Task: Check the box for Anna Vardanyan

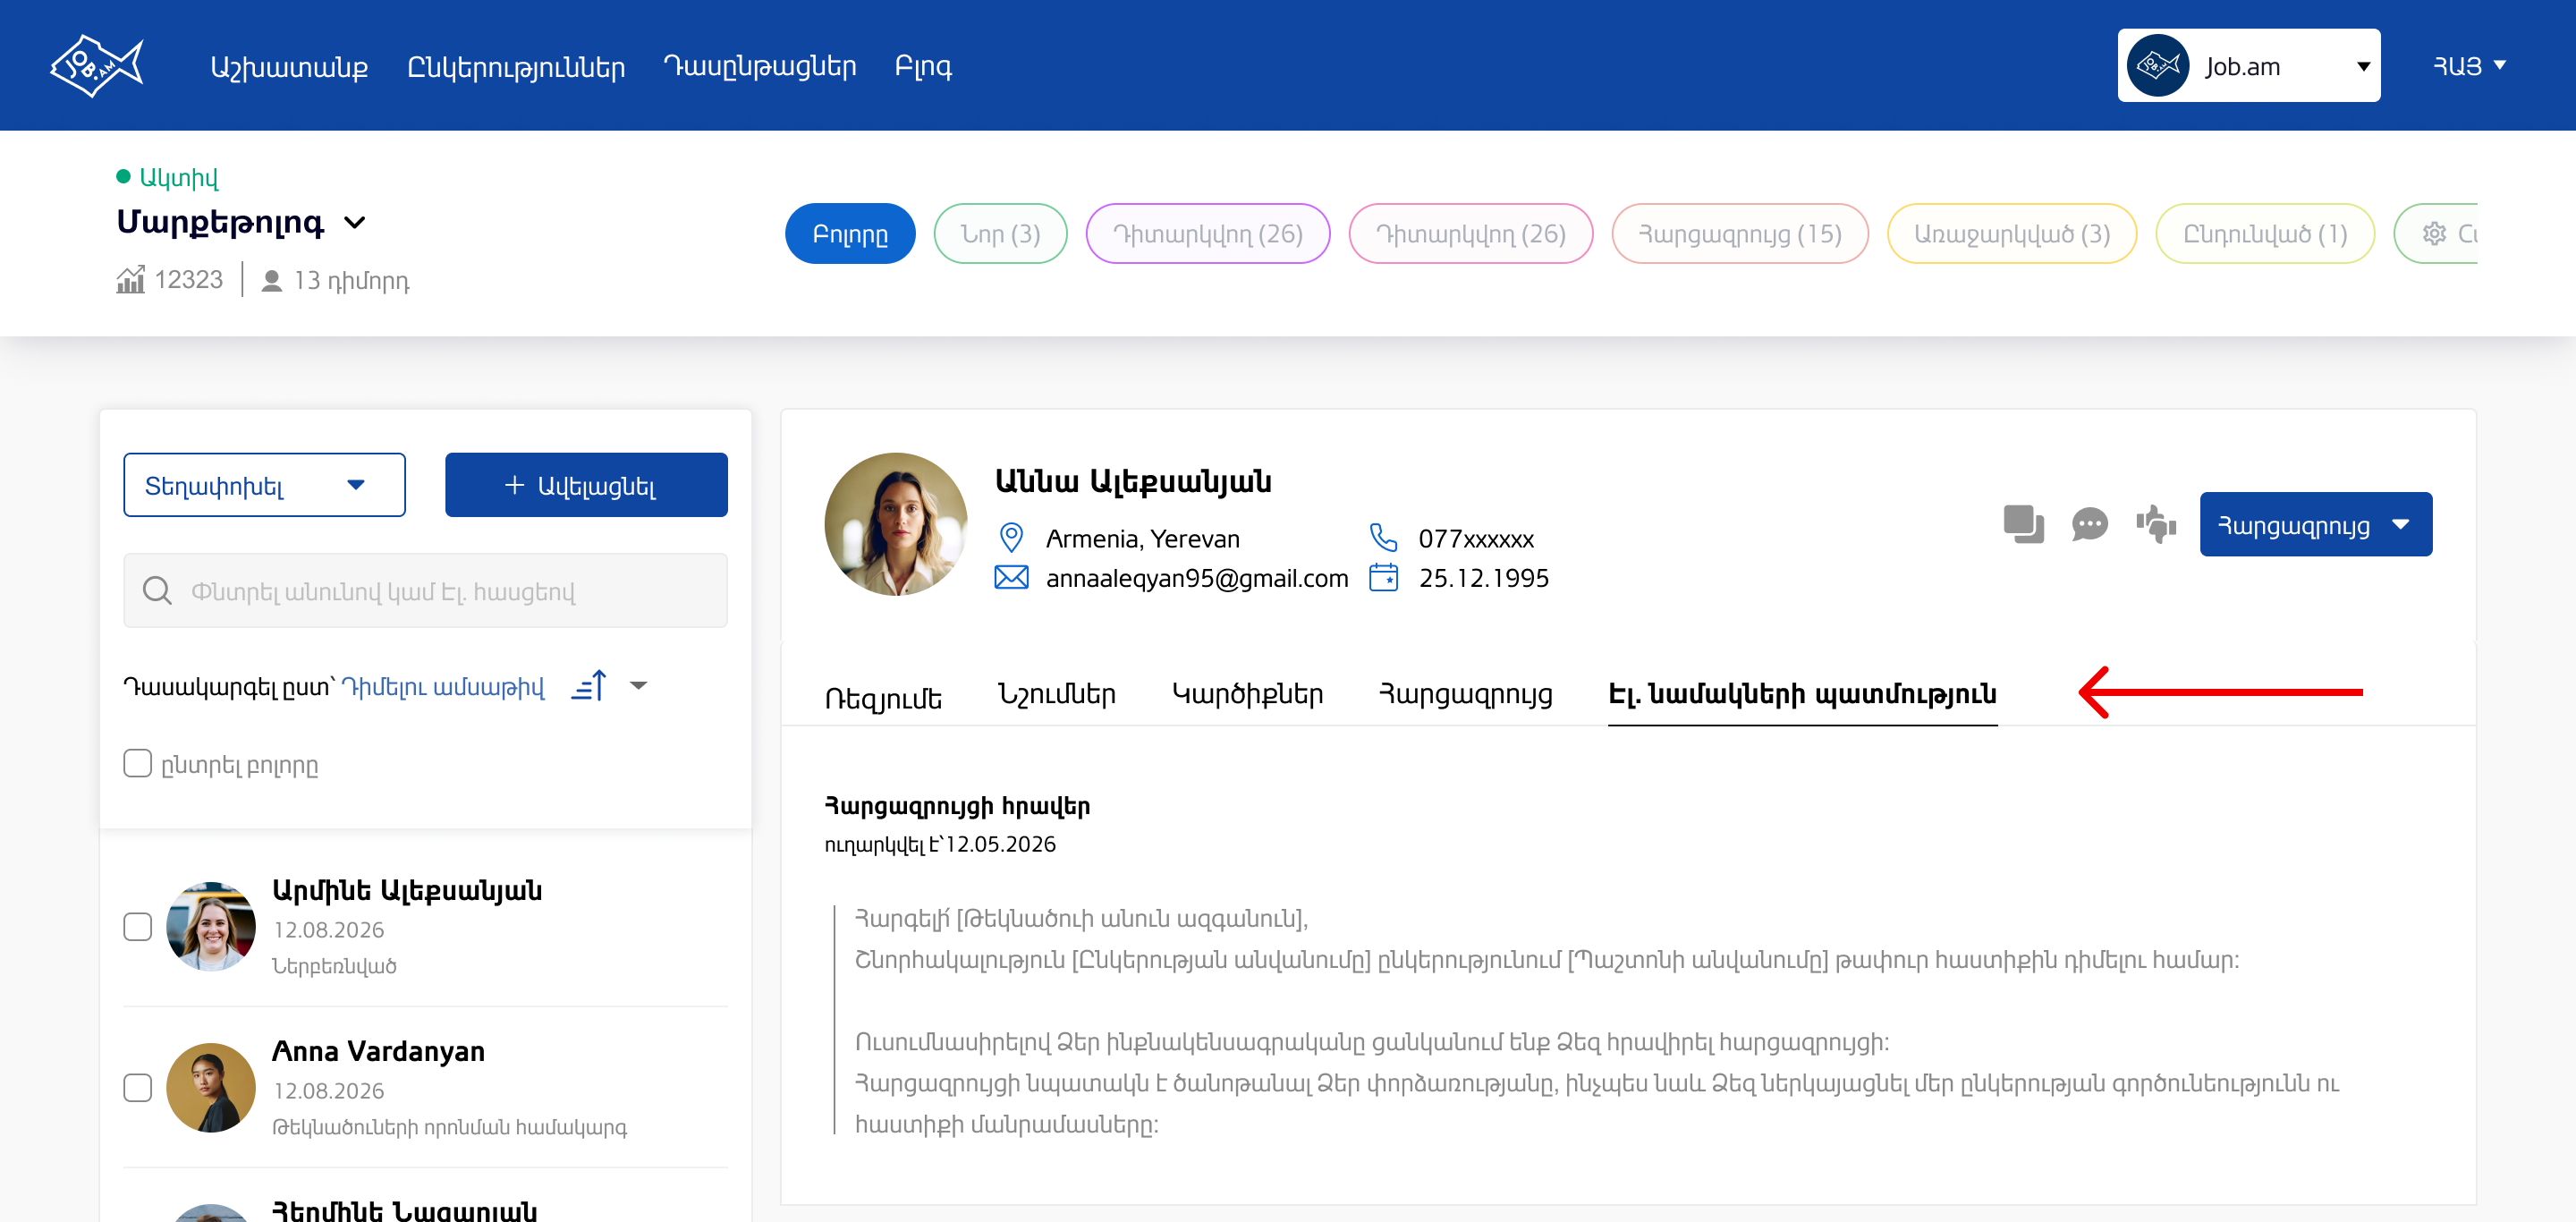Action: coord(138,1088)
